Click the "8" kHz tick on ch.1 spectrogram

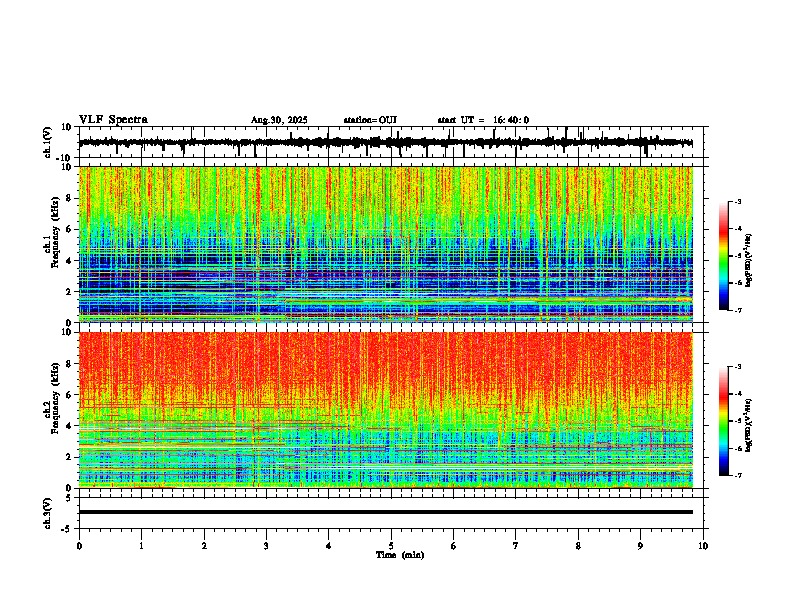[70, 198]
